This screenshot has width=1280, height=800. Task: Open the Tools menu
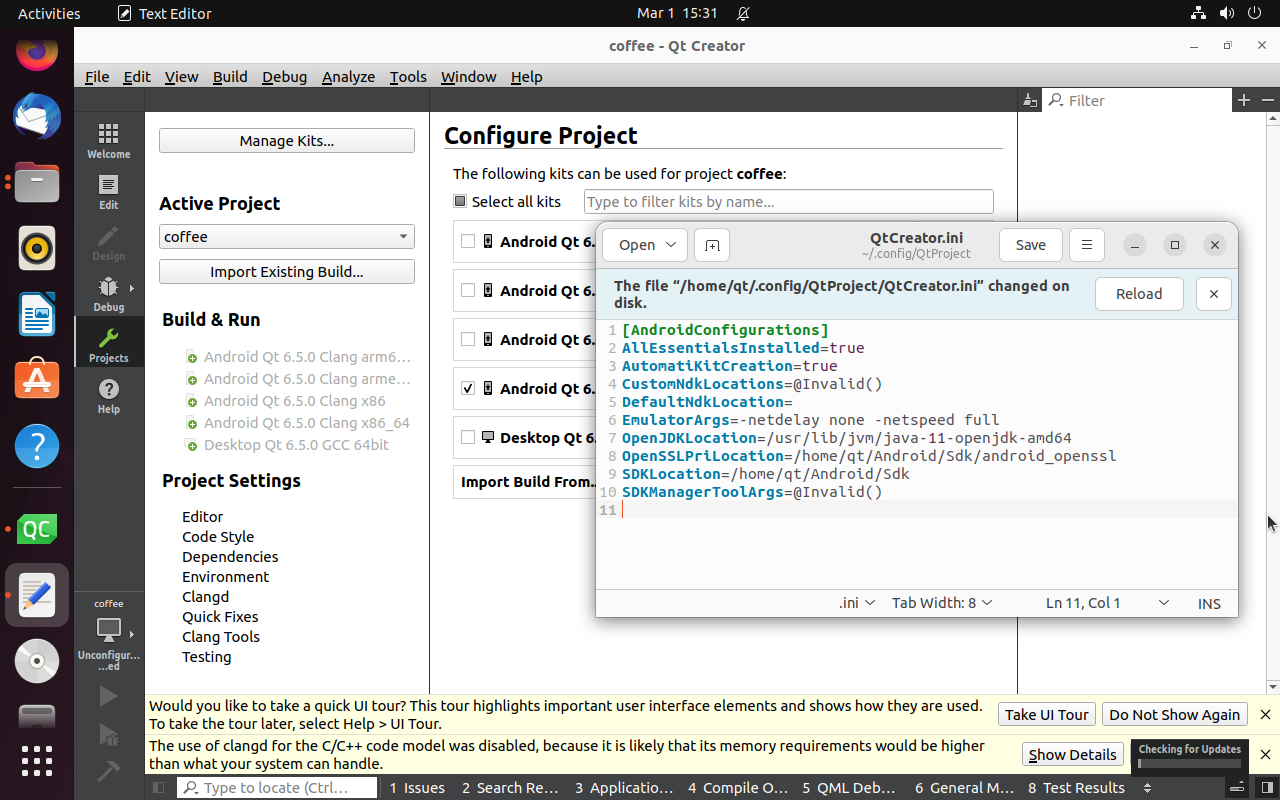[x=408, y=77]
